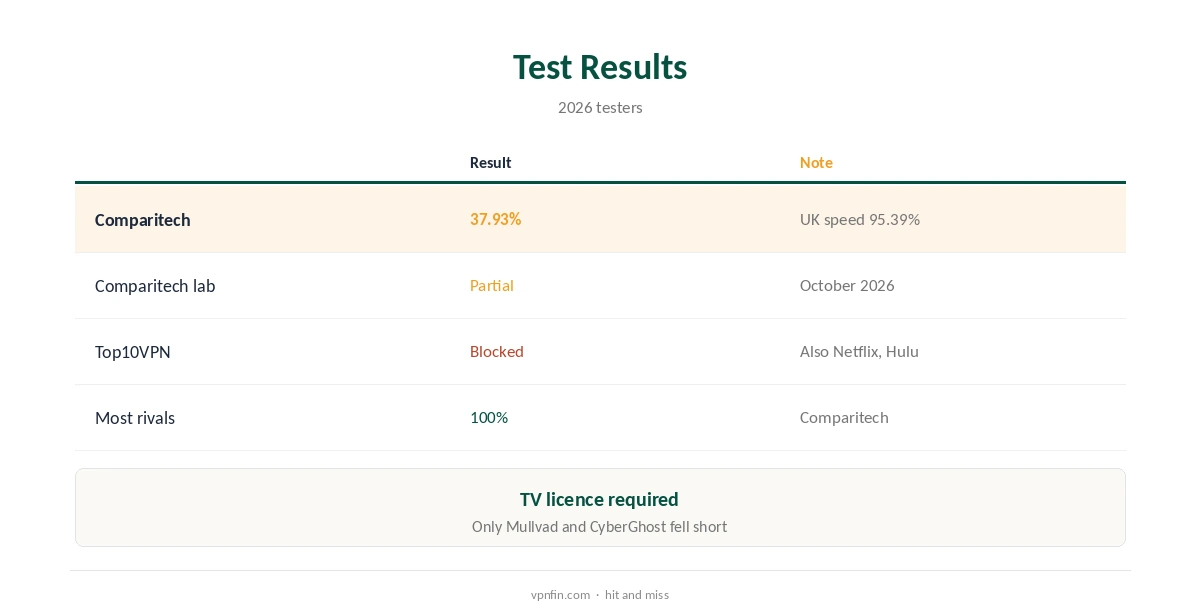Select the "Comparitech lab" row label
The image size is (1200, 614).
click(x=155, y=286)
